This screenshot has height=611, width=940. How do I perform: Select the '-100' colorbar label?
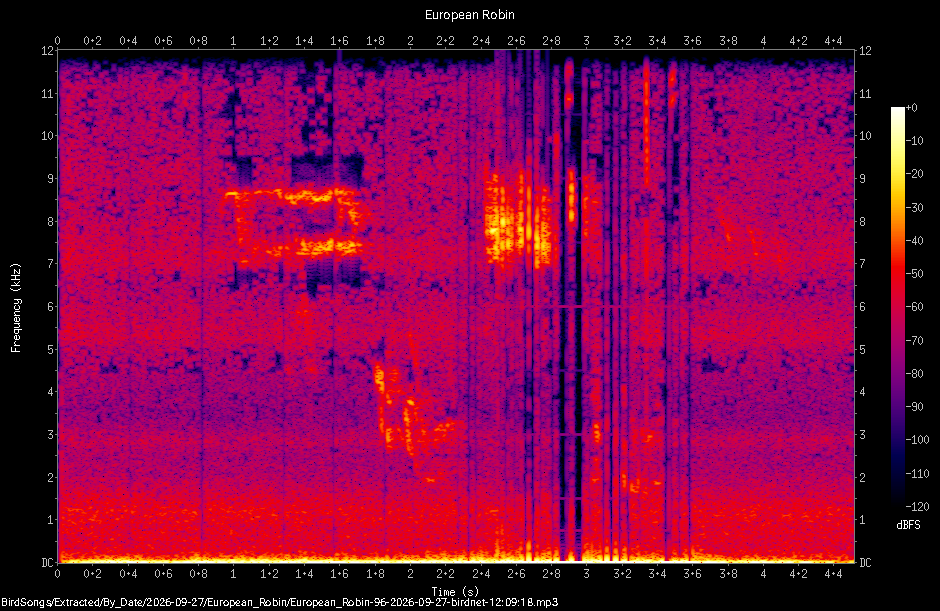point(917,440)
